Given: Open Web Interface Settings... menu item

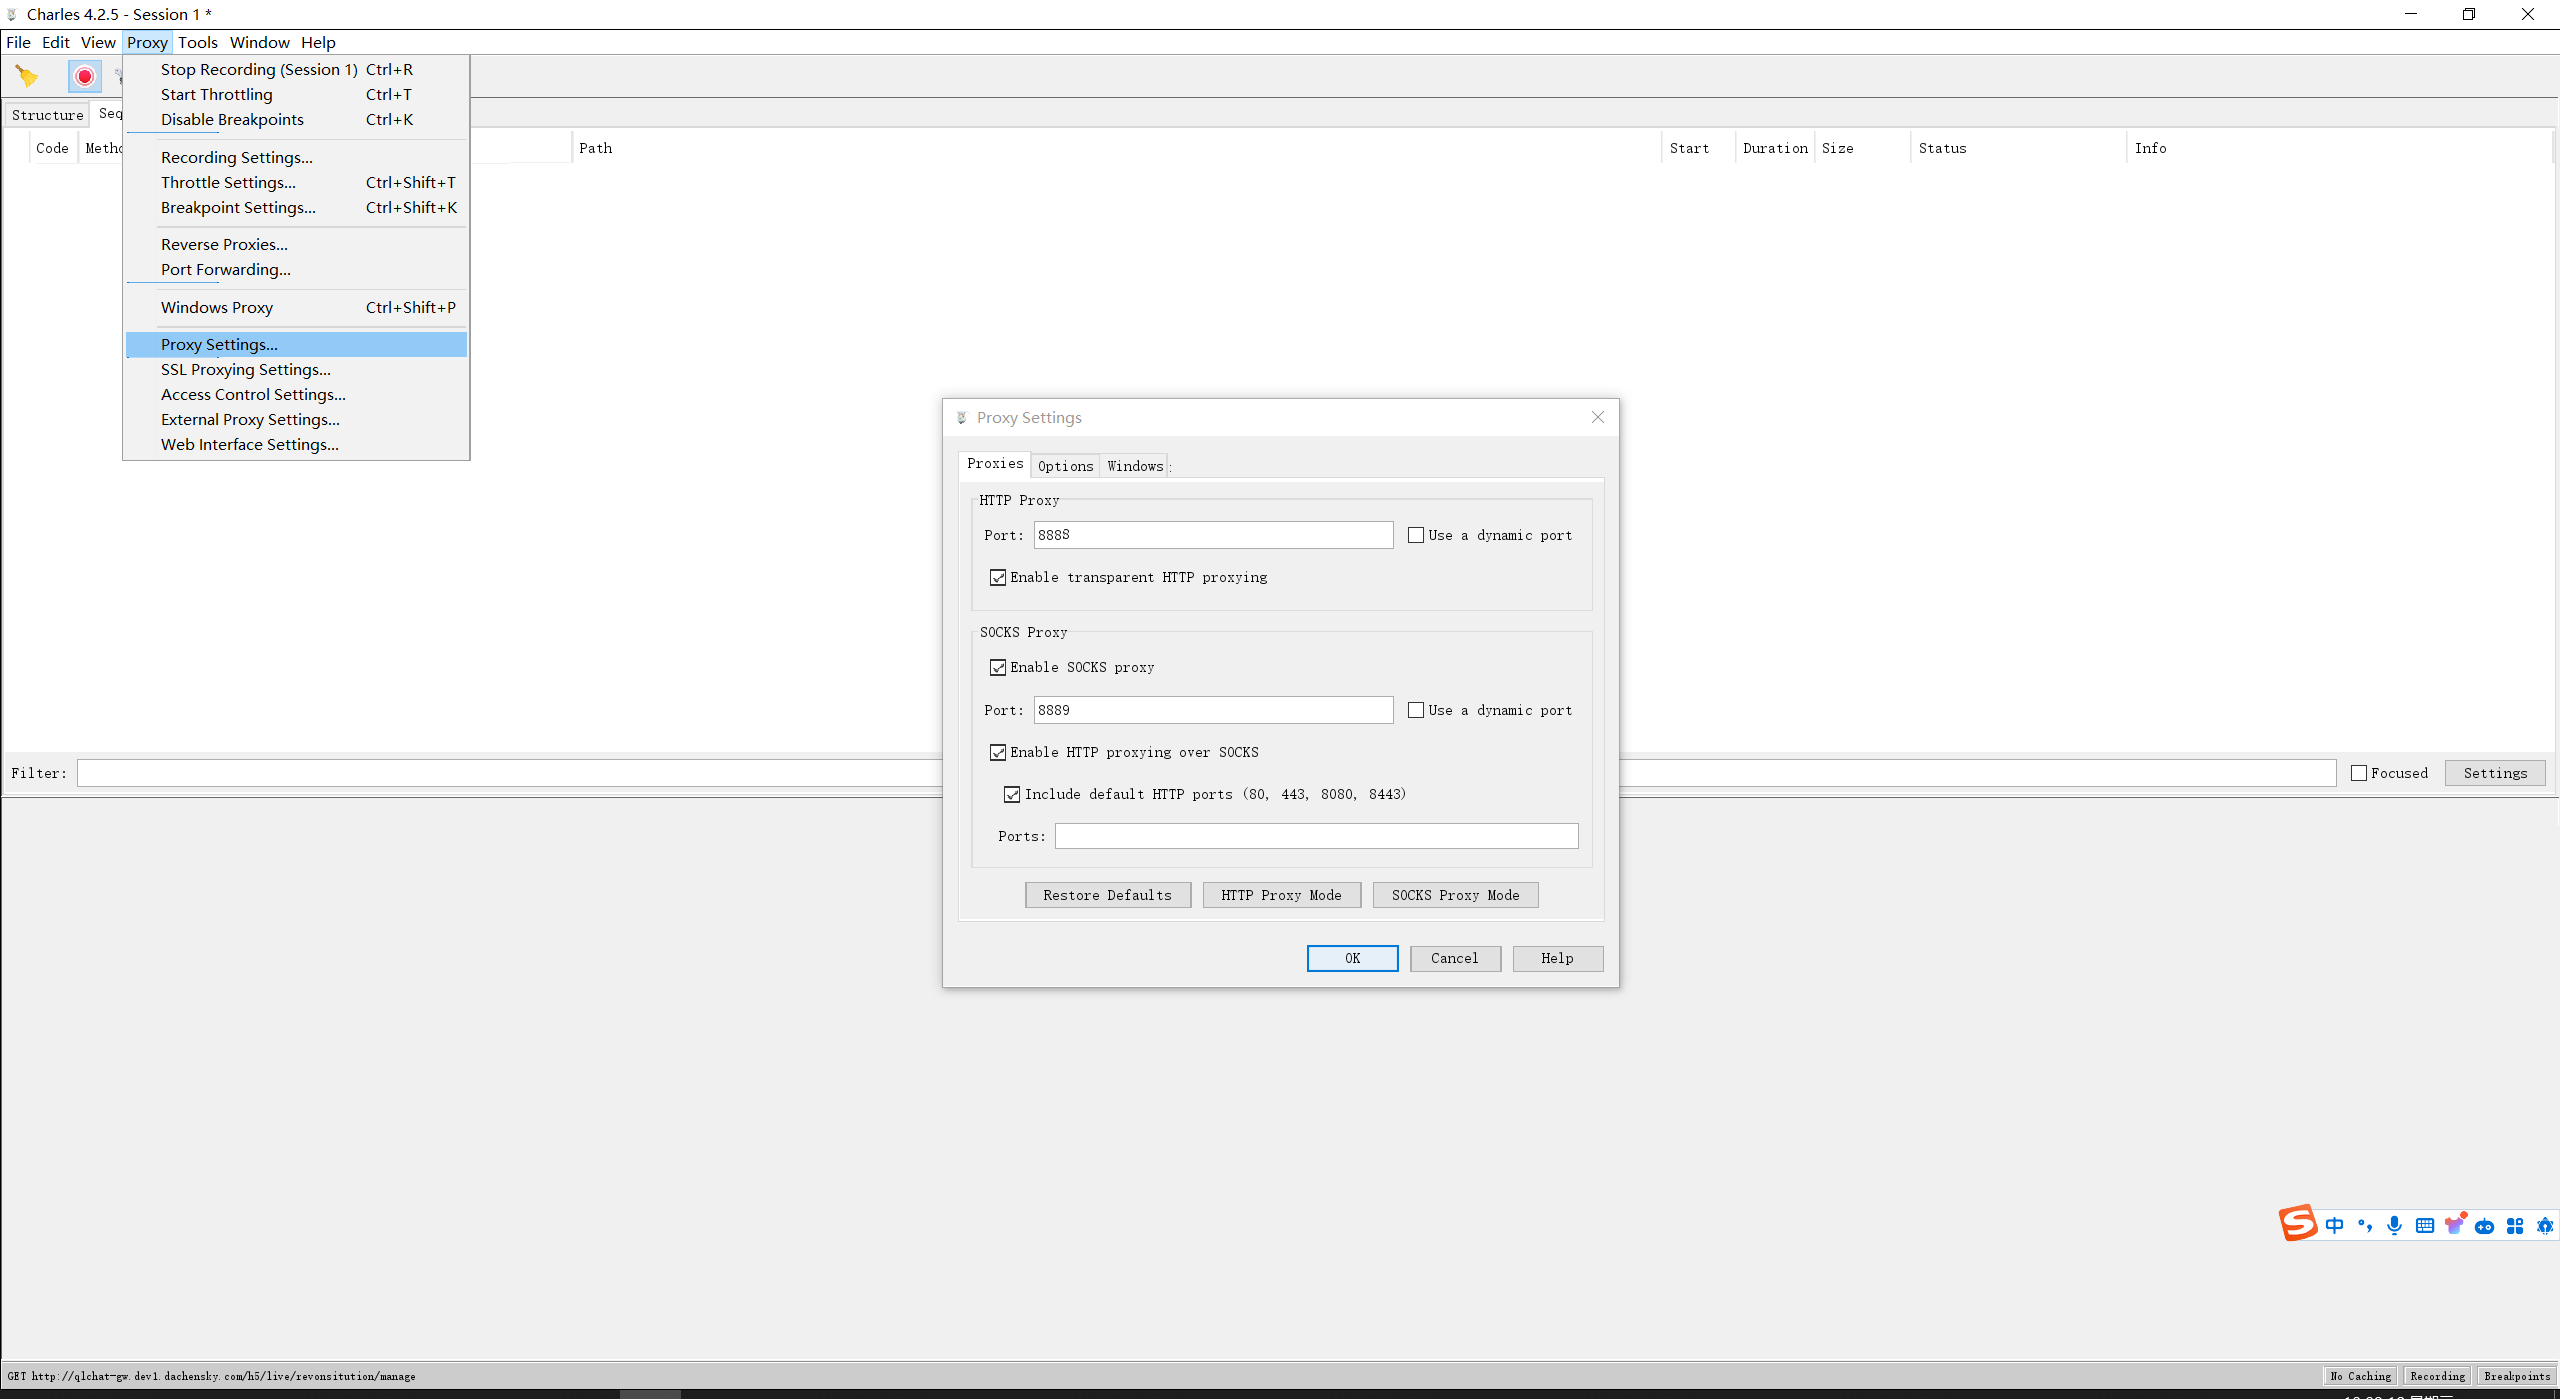Looking at the screenshot, I should 296,444.
